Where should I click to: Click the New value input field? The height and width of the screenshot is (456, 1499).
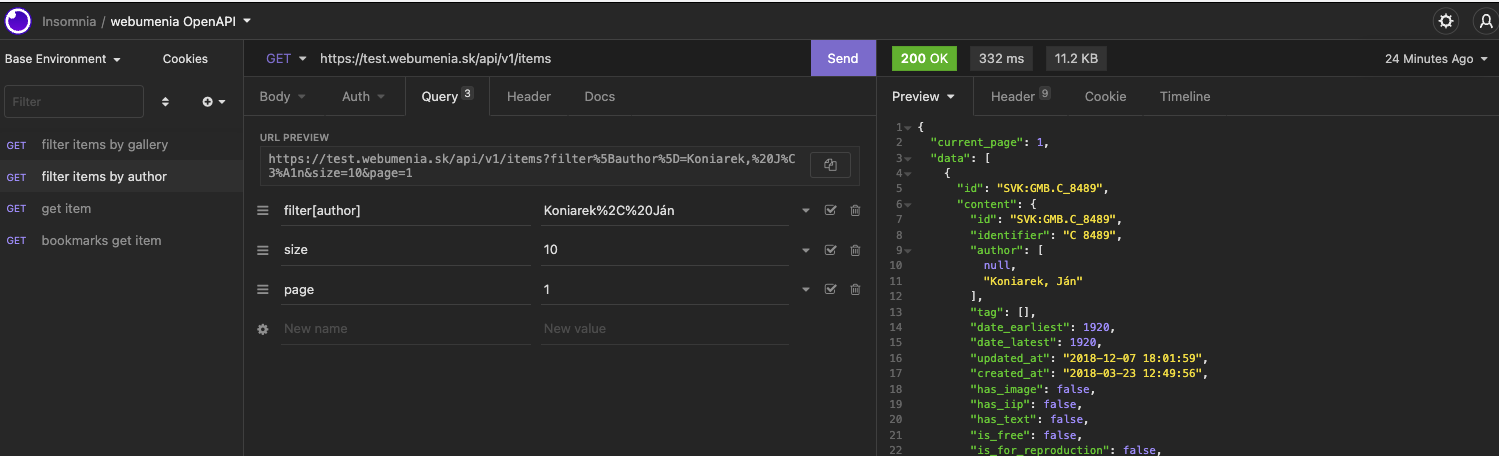tap(665, 329)
